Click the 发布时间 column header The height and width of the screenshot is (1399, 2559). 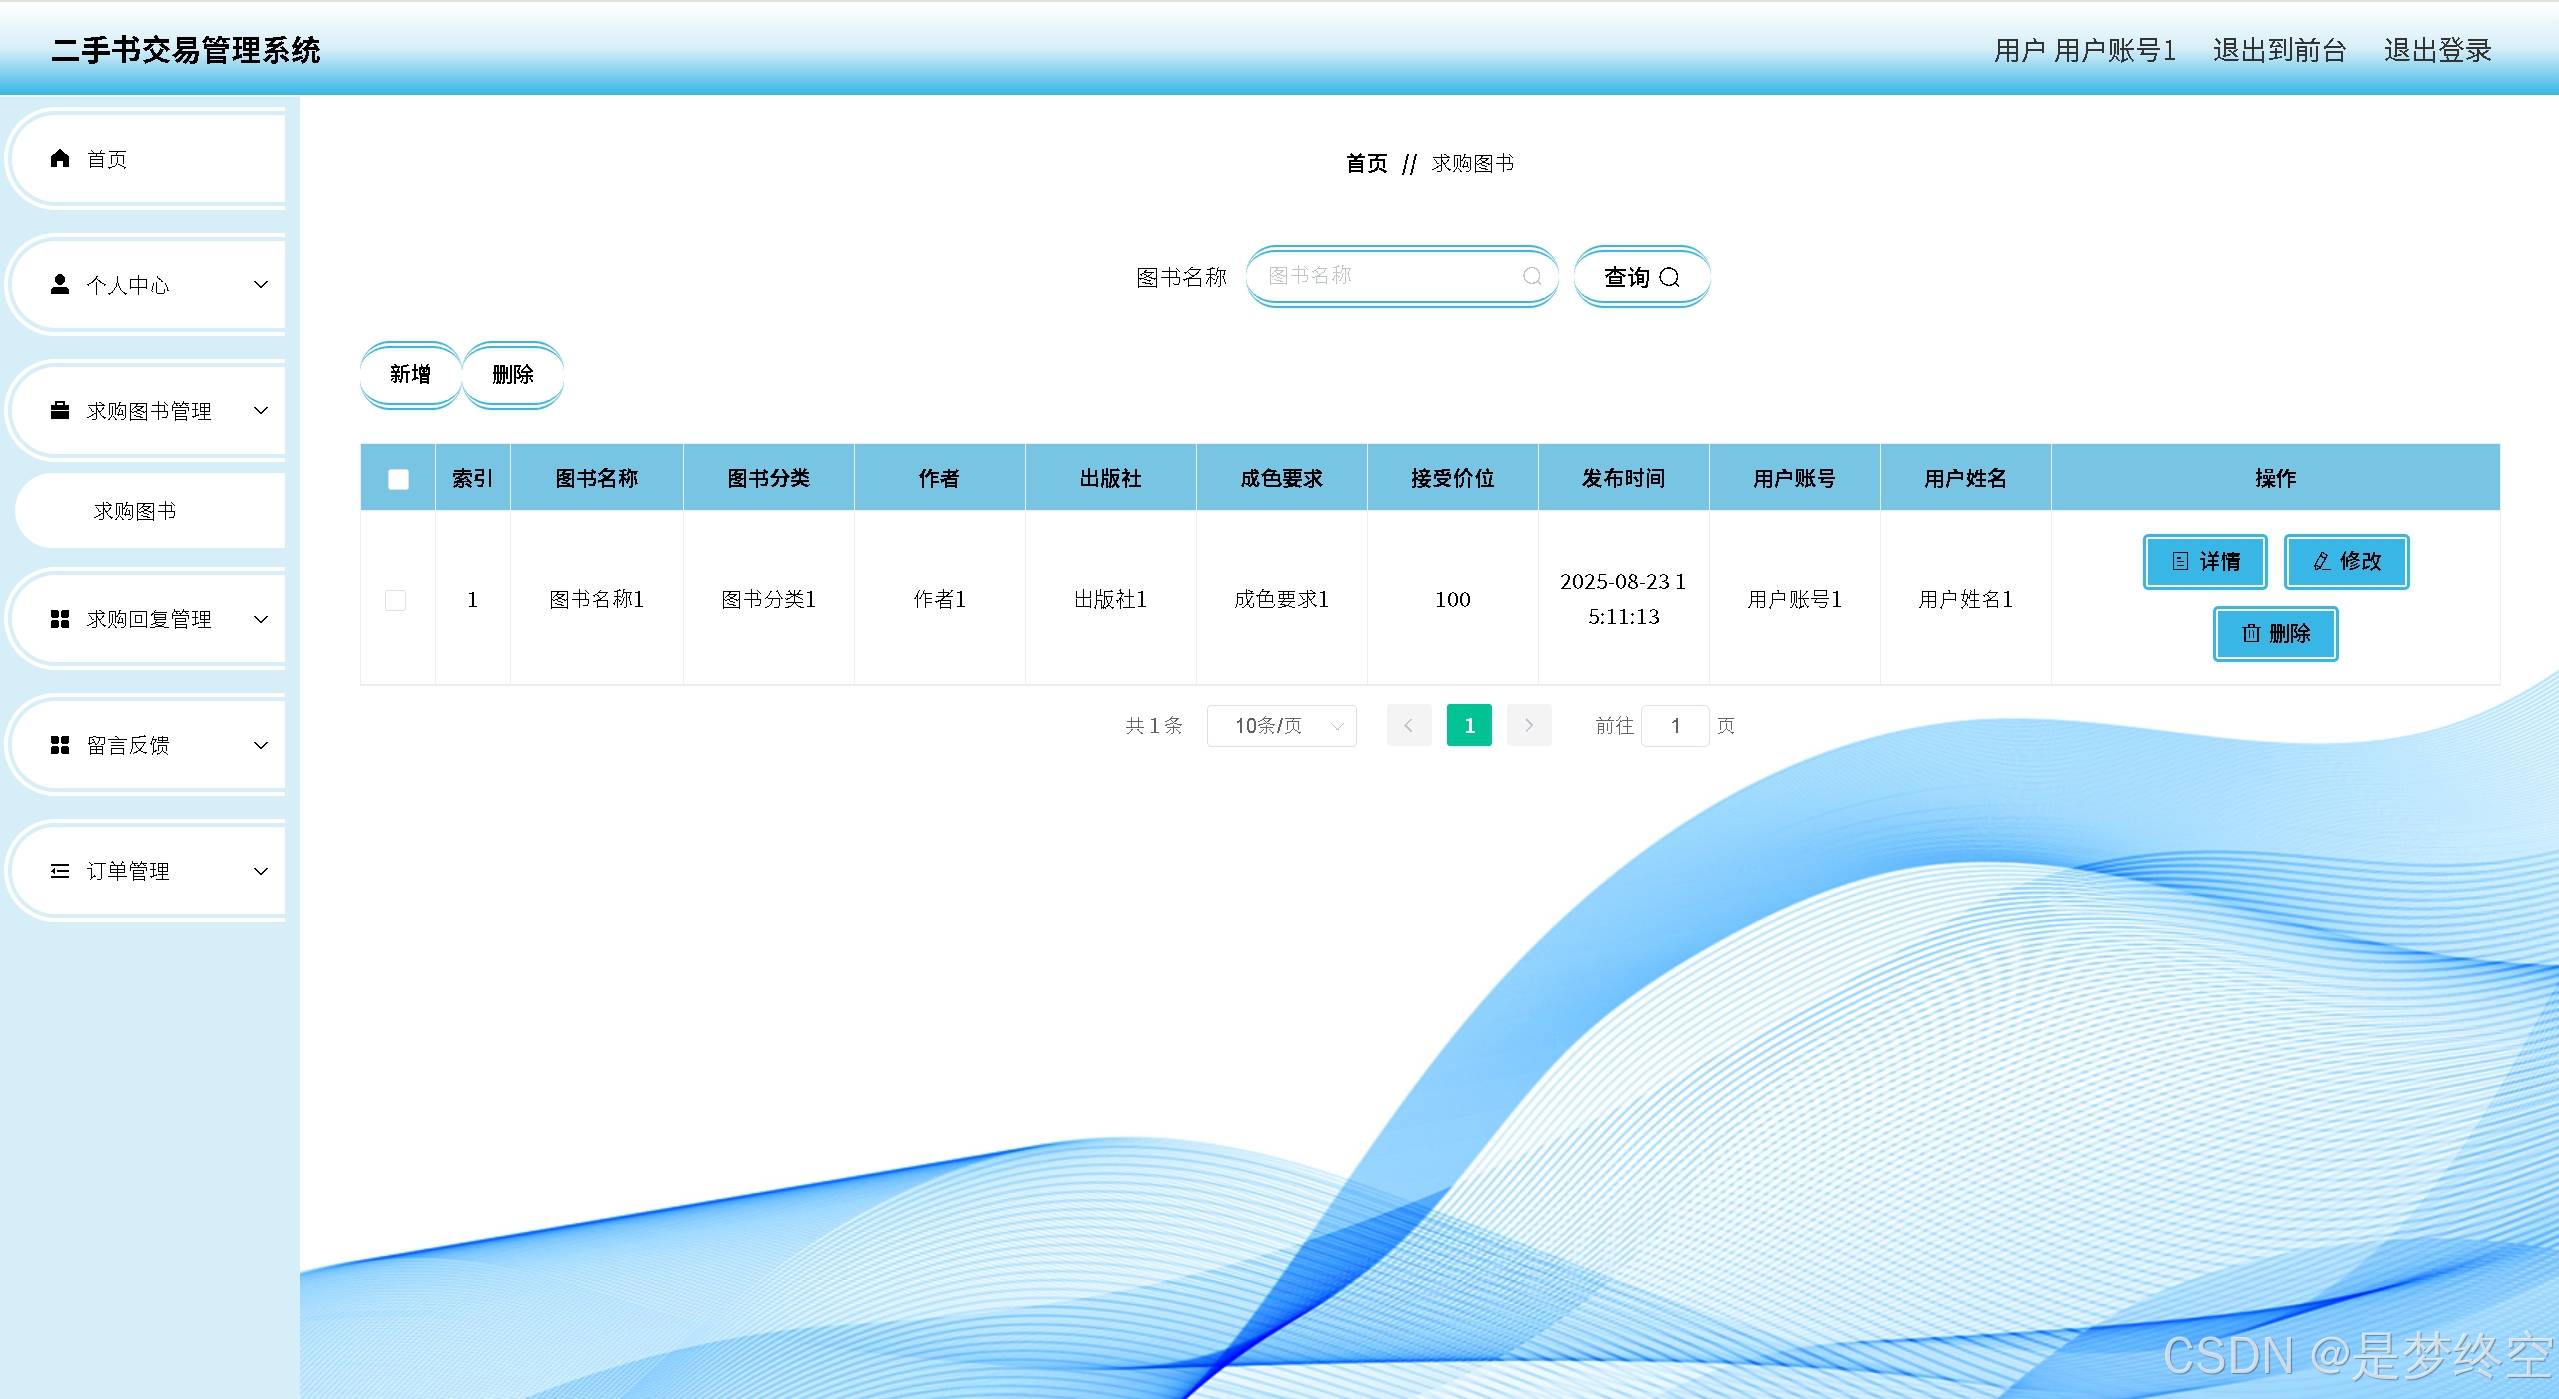[x=1623, y=478]
